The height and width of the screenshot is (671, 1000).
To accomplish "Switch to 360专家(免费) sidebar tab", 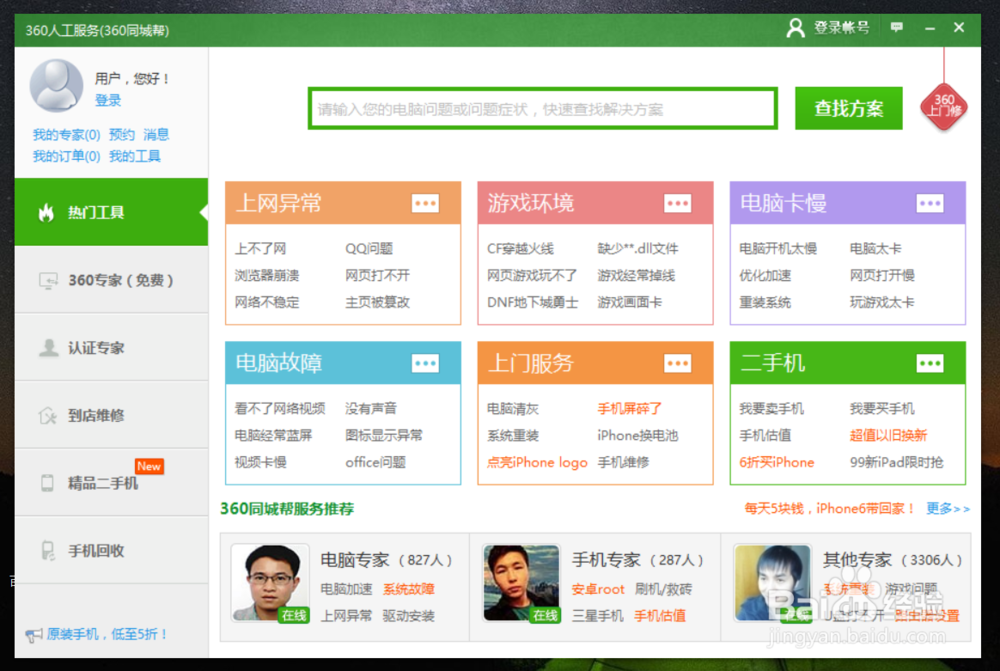I will click(112, 280).
